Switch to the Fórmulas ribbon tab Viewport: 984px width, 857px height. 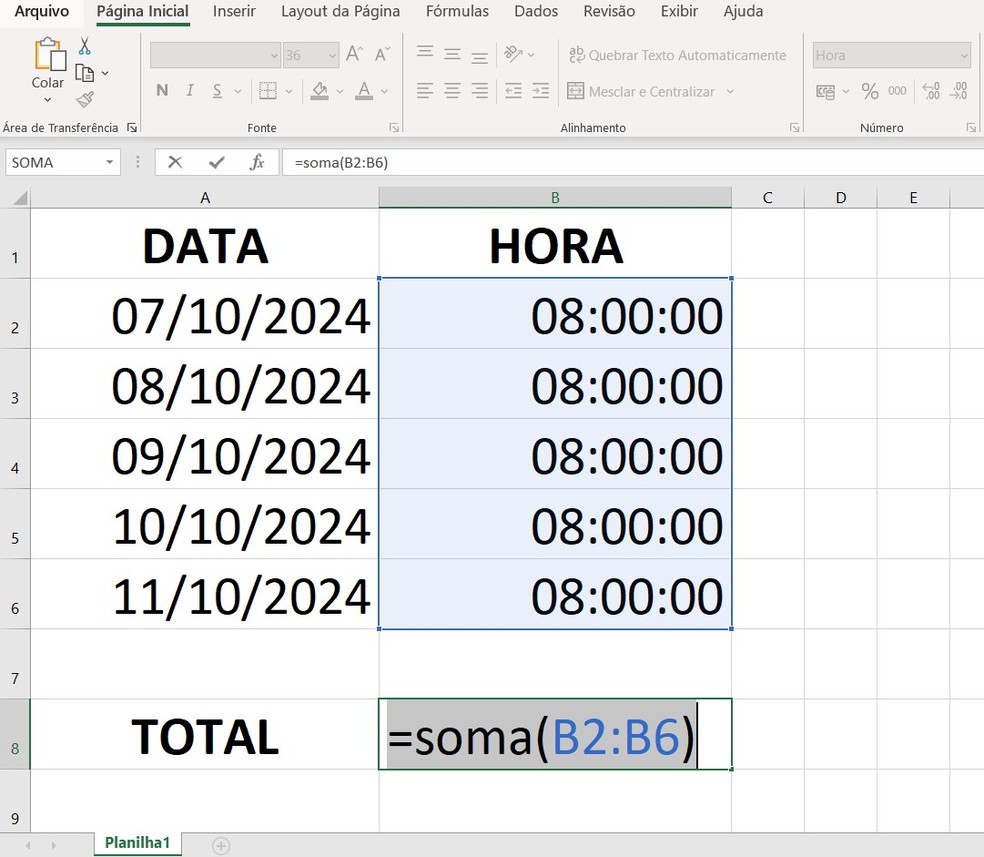pos(456,11)
